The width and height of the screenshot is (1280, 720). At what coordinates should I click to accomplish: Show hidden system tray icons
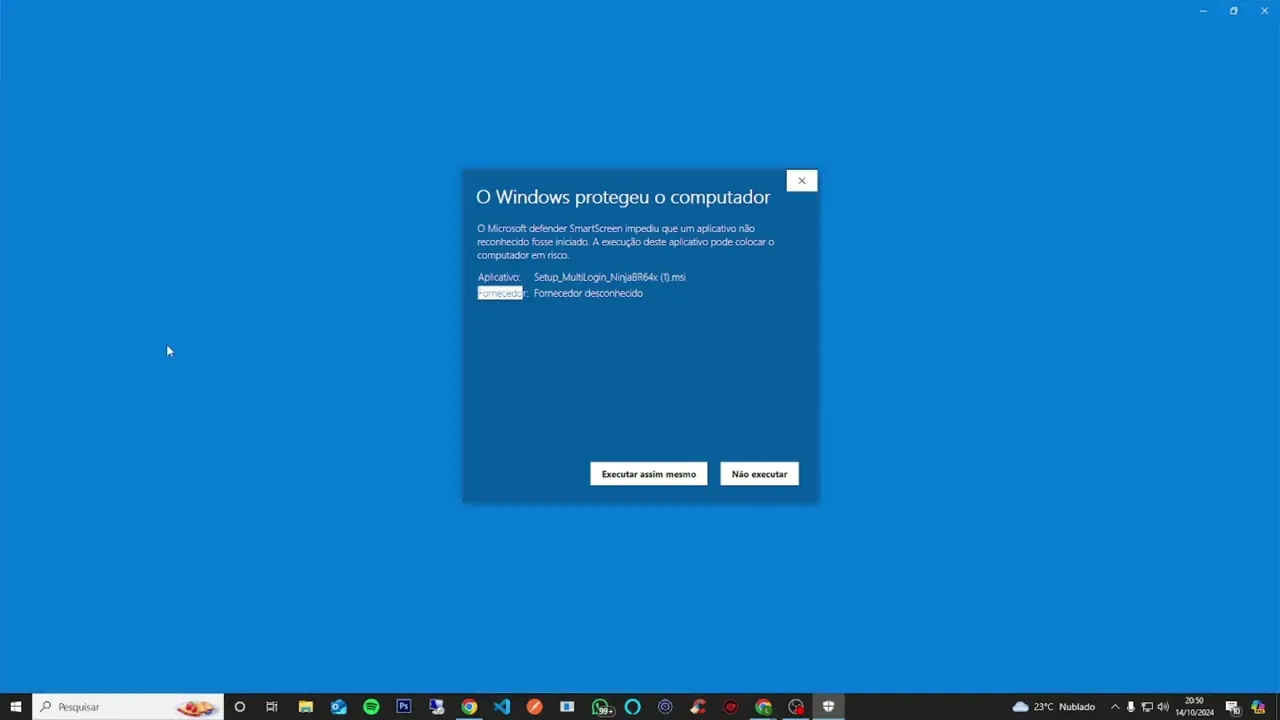tap(1115, 707)
